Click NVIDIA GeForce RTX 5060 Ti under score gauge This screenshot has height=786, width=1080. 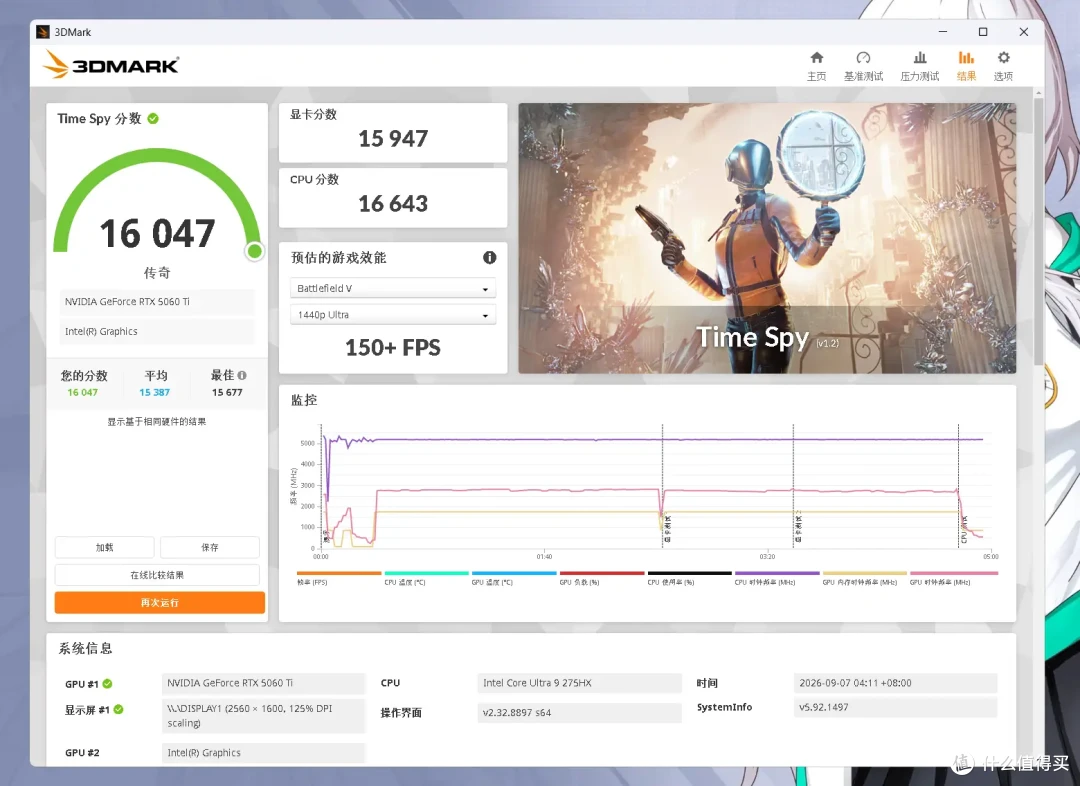pyautogui.click(x=157, y=302)
